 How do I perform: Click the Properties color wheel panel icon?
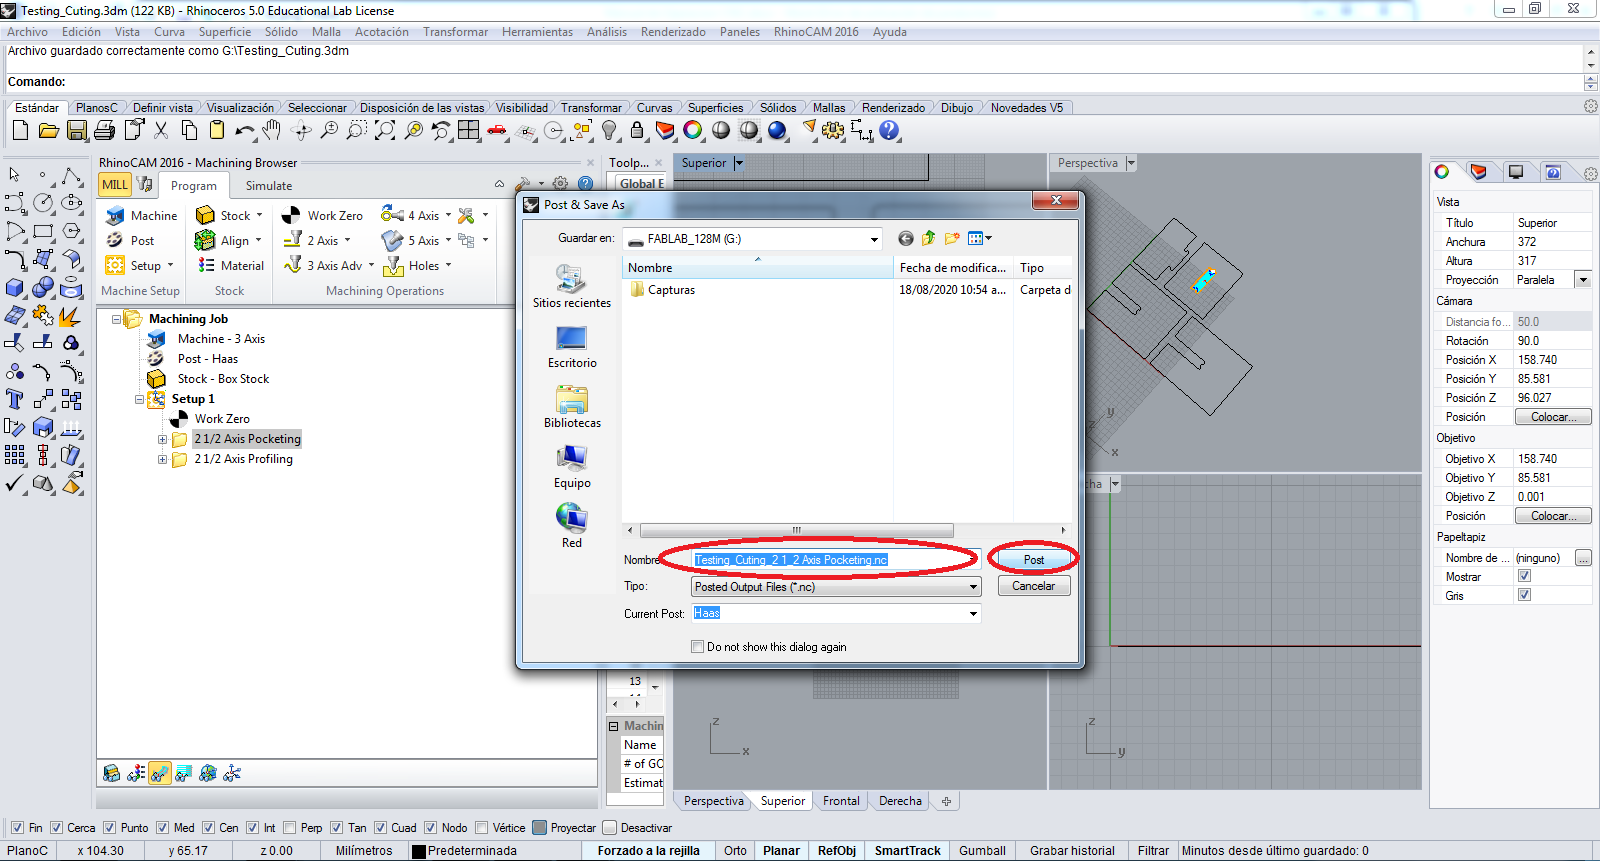point(1442,172)
